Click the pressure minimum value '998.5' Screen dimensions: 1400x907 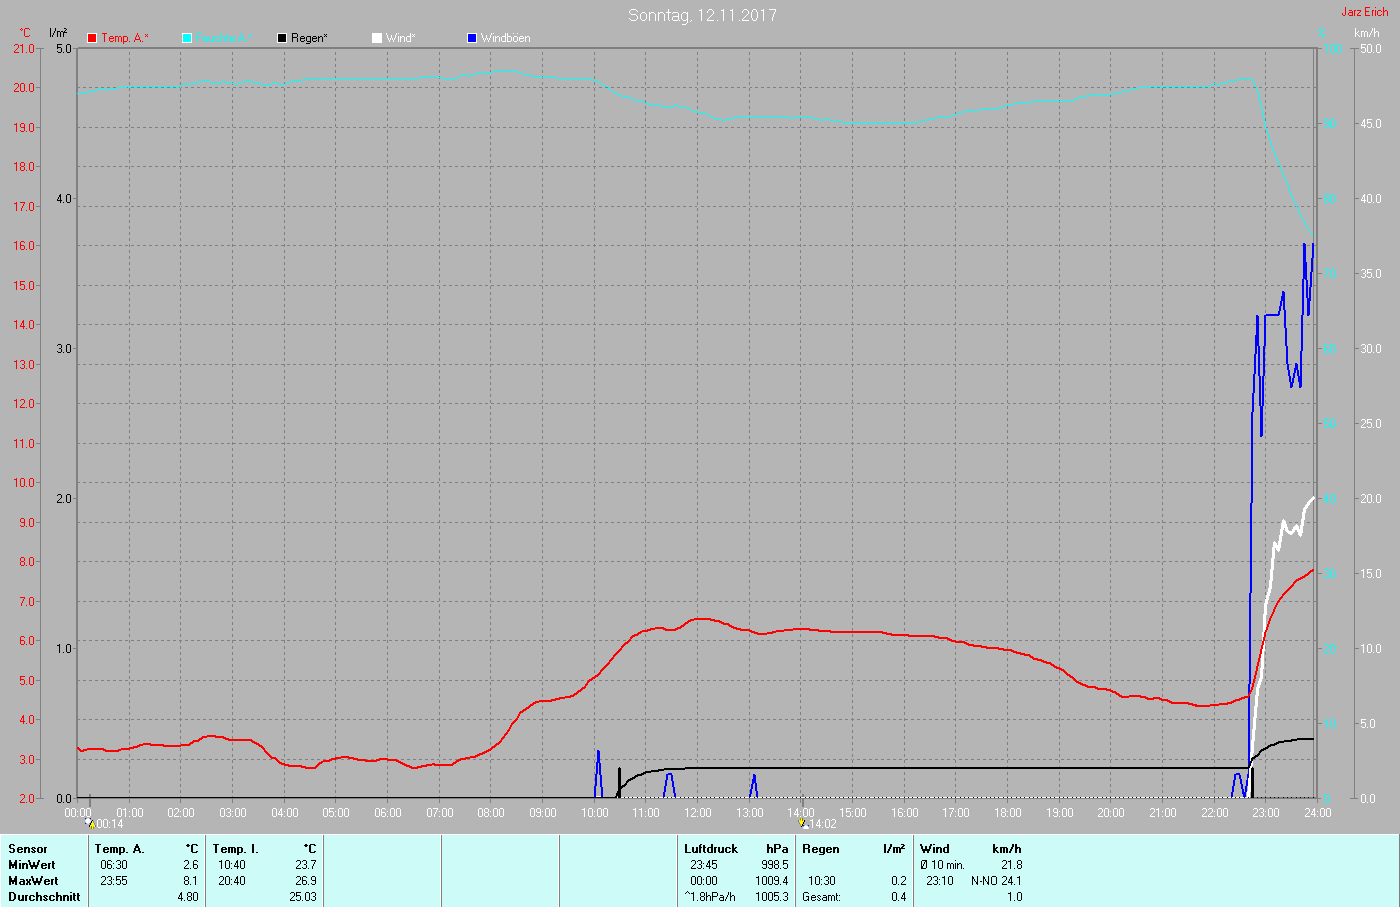click(x=775, y=865)
